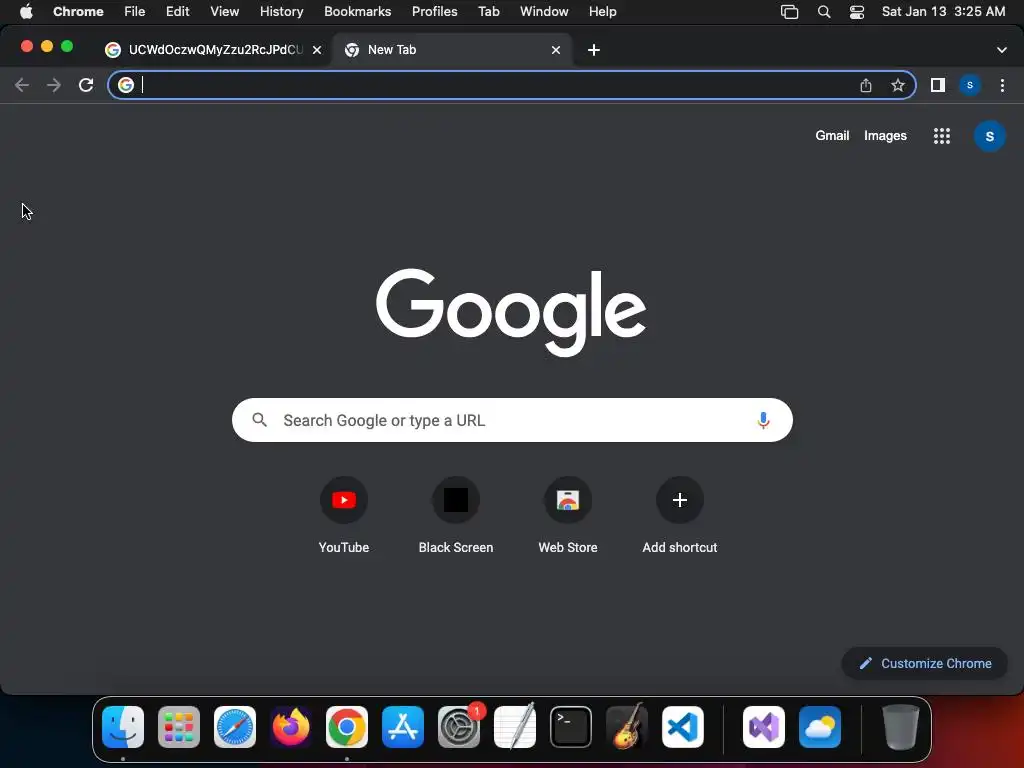This screenshot has height=768, width=1024.
Task: Open GarageBand from the Dock
Action: pos(627,726)
